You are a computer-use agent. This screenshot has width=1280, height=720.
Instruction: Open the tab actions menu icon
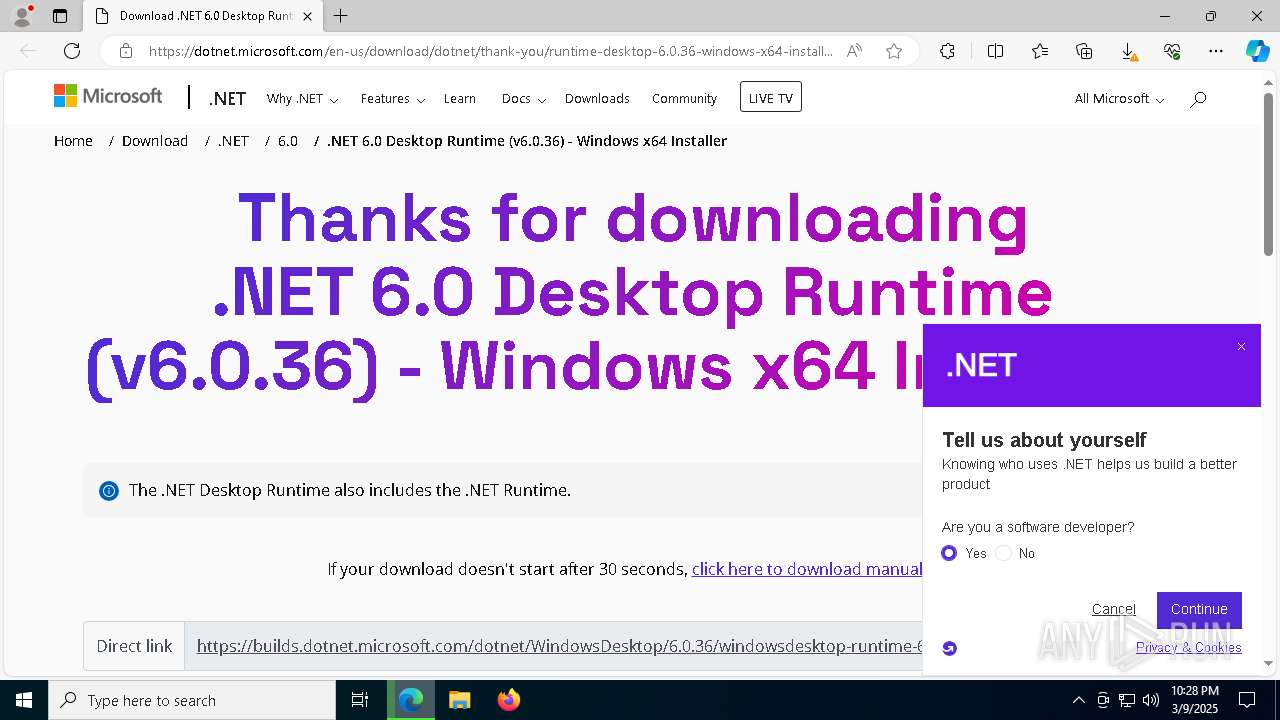[60, 16]
